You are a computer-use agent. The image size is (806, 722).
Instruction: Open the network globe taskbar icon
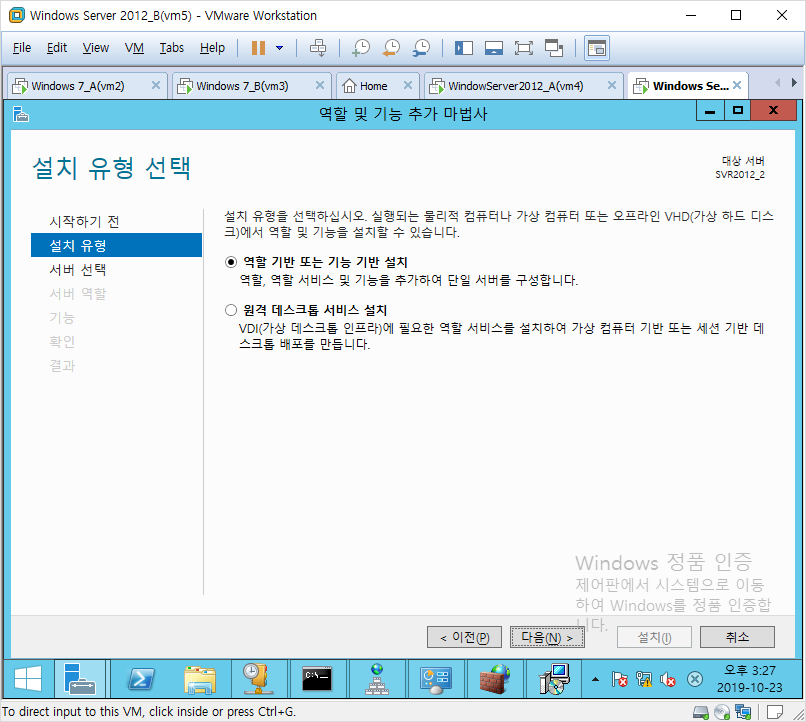[x=377, y=679]
